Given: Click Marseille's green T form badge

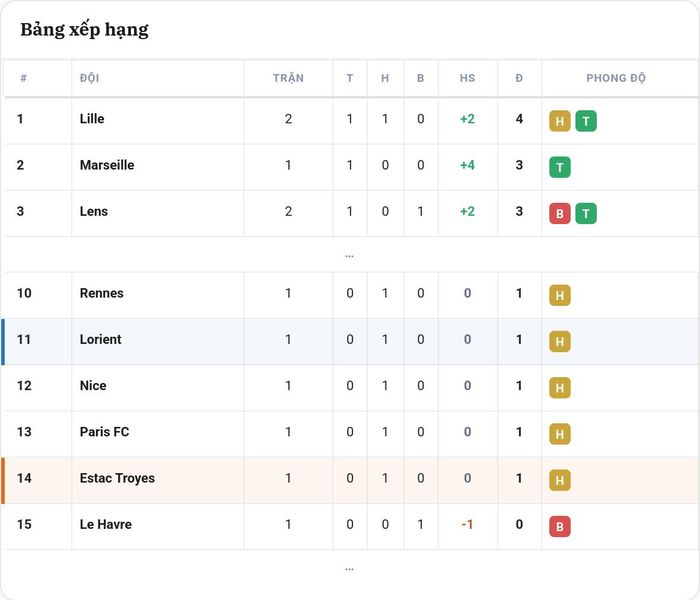Looking at the screenshot, I should click(559, 167).
